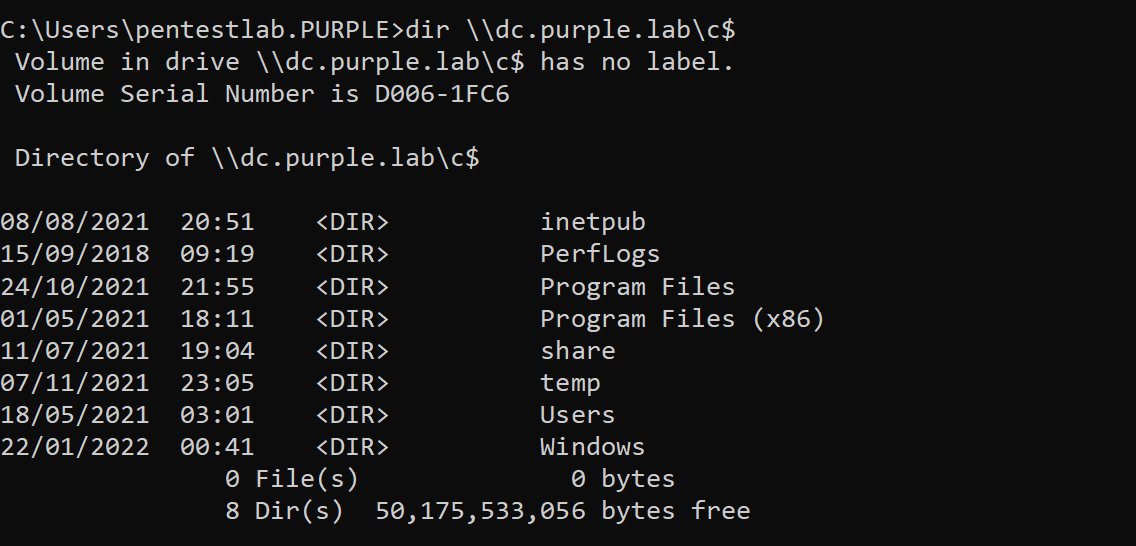
Task: Click the "Directory of" path line
Action: 247,158
